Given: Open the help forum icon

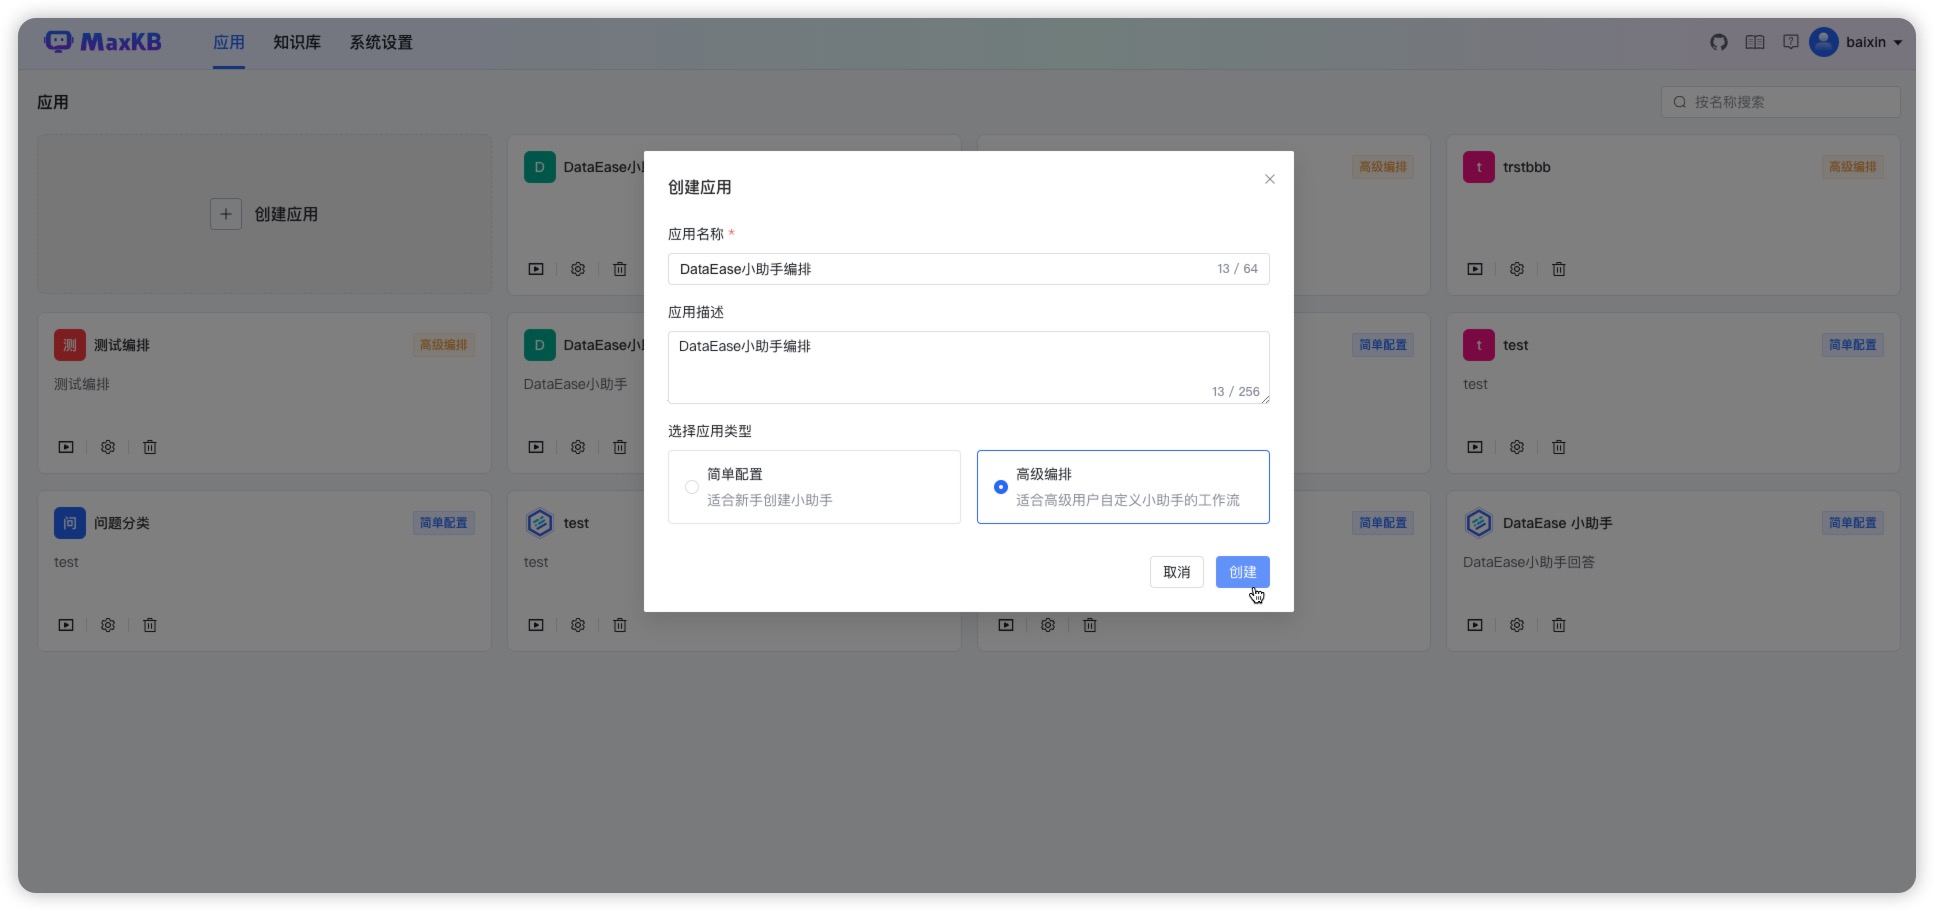Looking at the screenshot, I should point(1791,42).
